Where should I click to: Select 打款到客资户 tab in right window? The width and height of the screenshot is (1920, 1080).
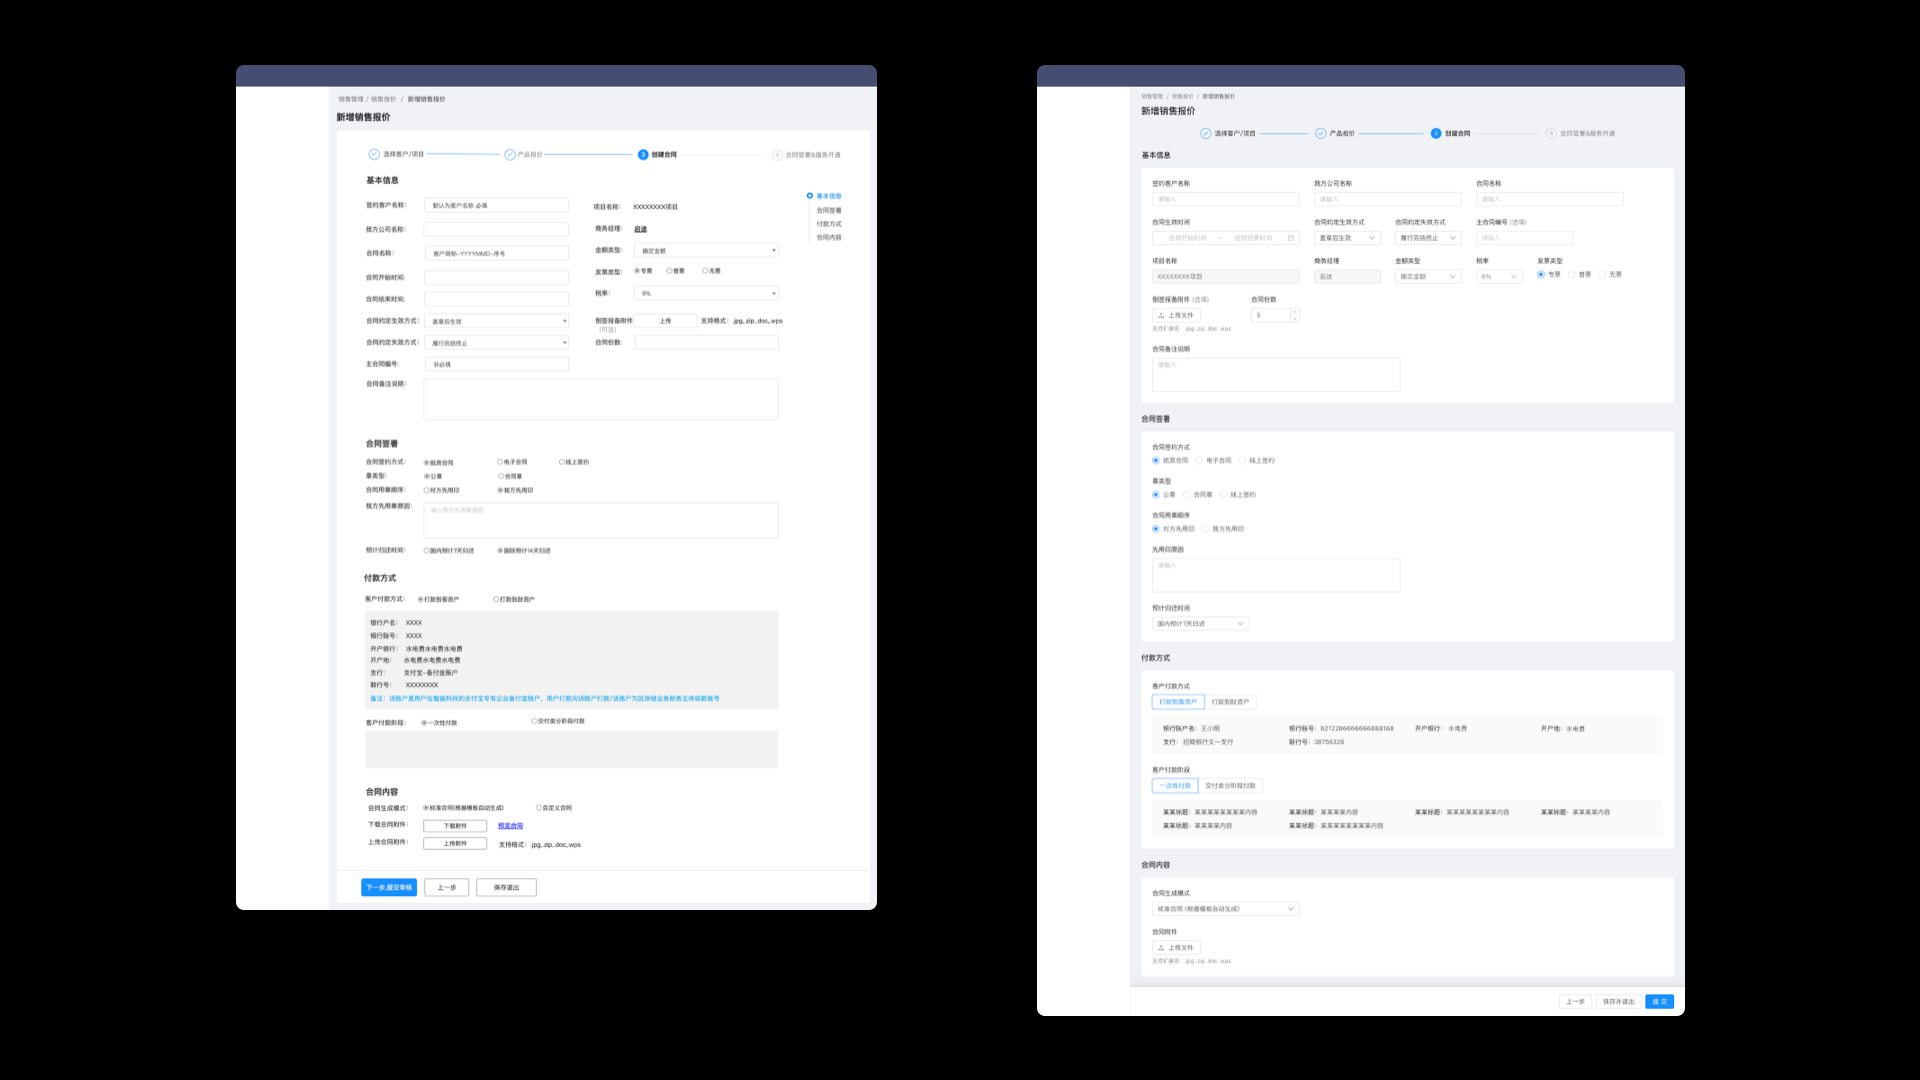coord(1178,702)
